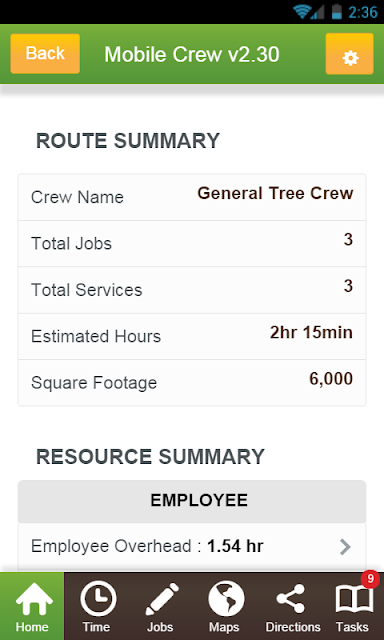Select the Crew Name row
Image resolution: width=384 pixels, height=640 pixels.
tap(192, 197)
